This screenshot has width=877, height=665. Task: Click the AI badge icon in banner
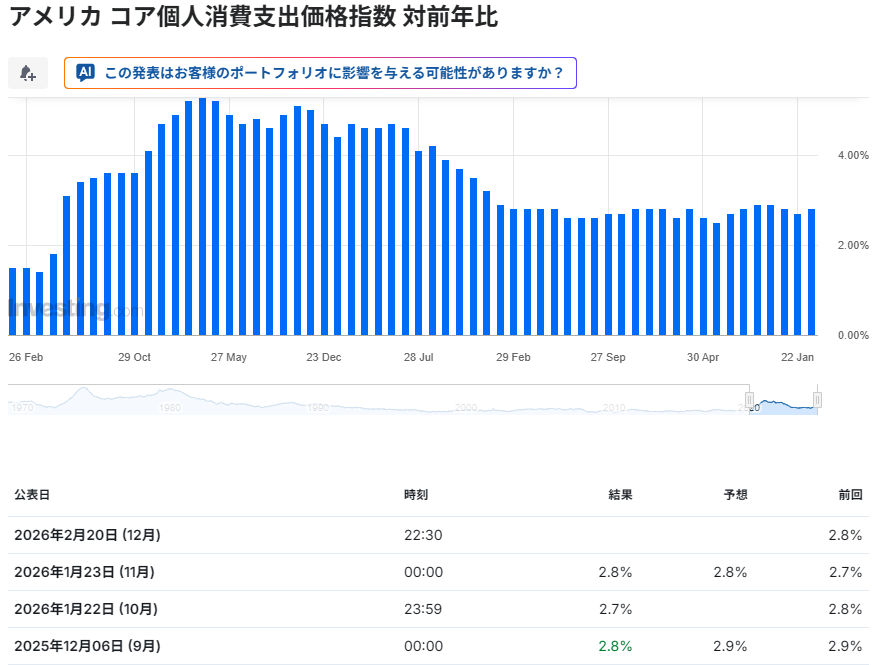pyautogui.click(x=85, y=73)
